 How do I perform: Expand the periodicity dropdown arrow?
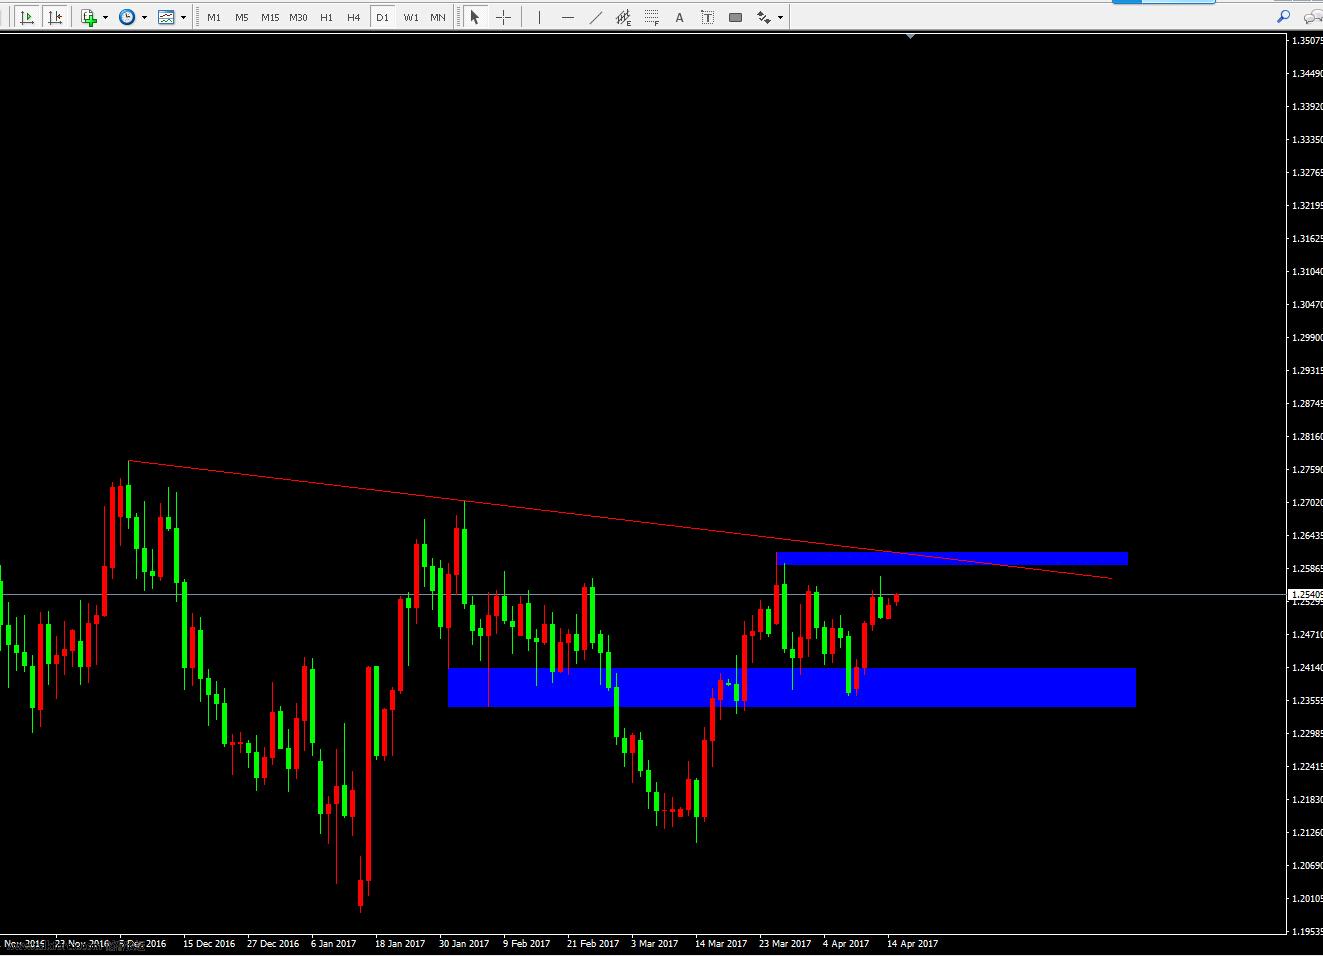[144, 17]
